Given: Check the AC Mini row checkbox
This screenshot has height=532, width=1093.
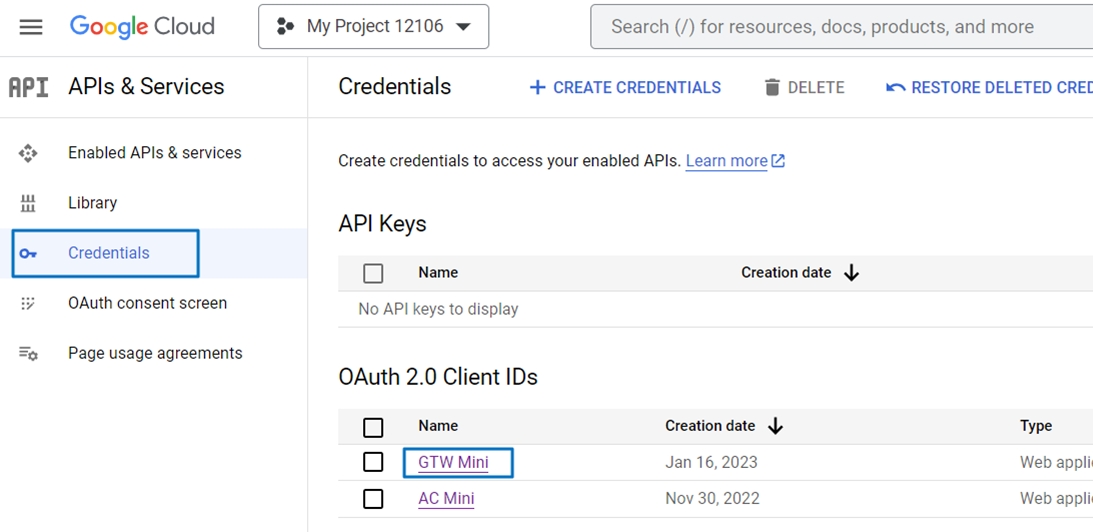Looking at the screenshot, I should pos(373,498).
